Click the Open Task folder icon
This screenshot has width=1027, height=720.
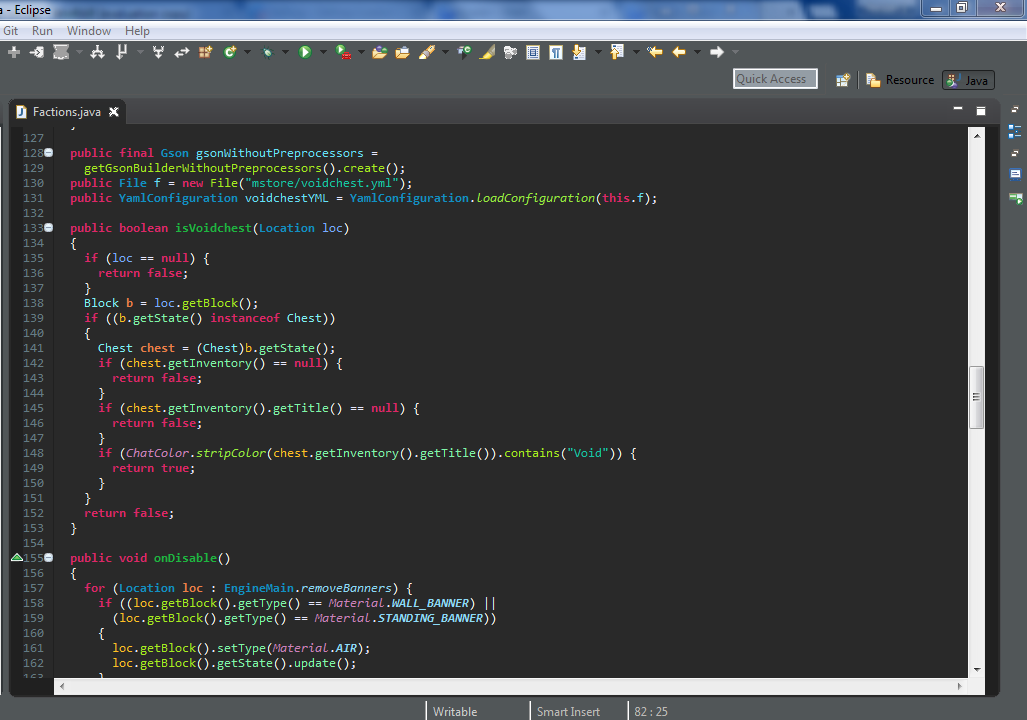point(402,52)
